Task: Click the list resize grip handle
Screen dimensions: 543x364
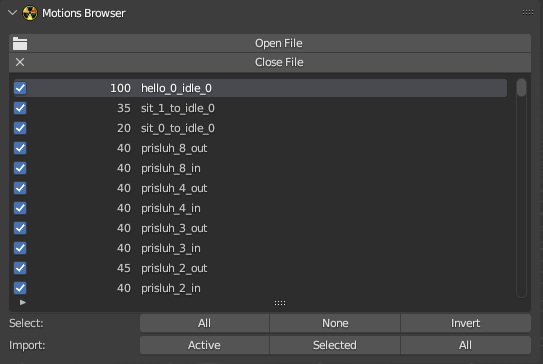Action: (280, 303)
